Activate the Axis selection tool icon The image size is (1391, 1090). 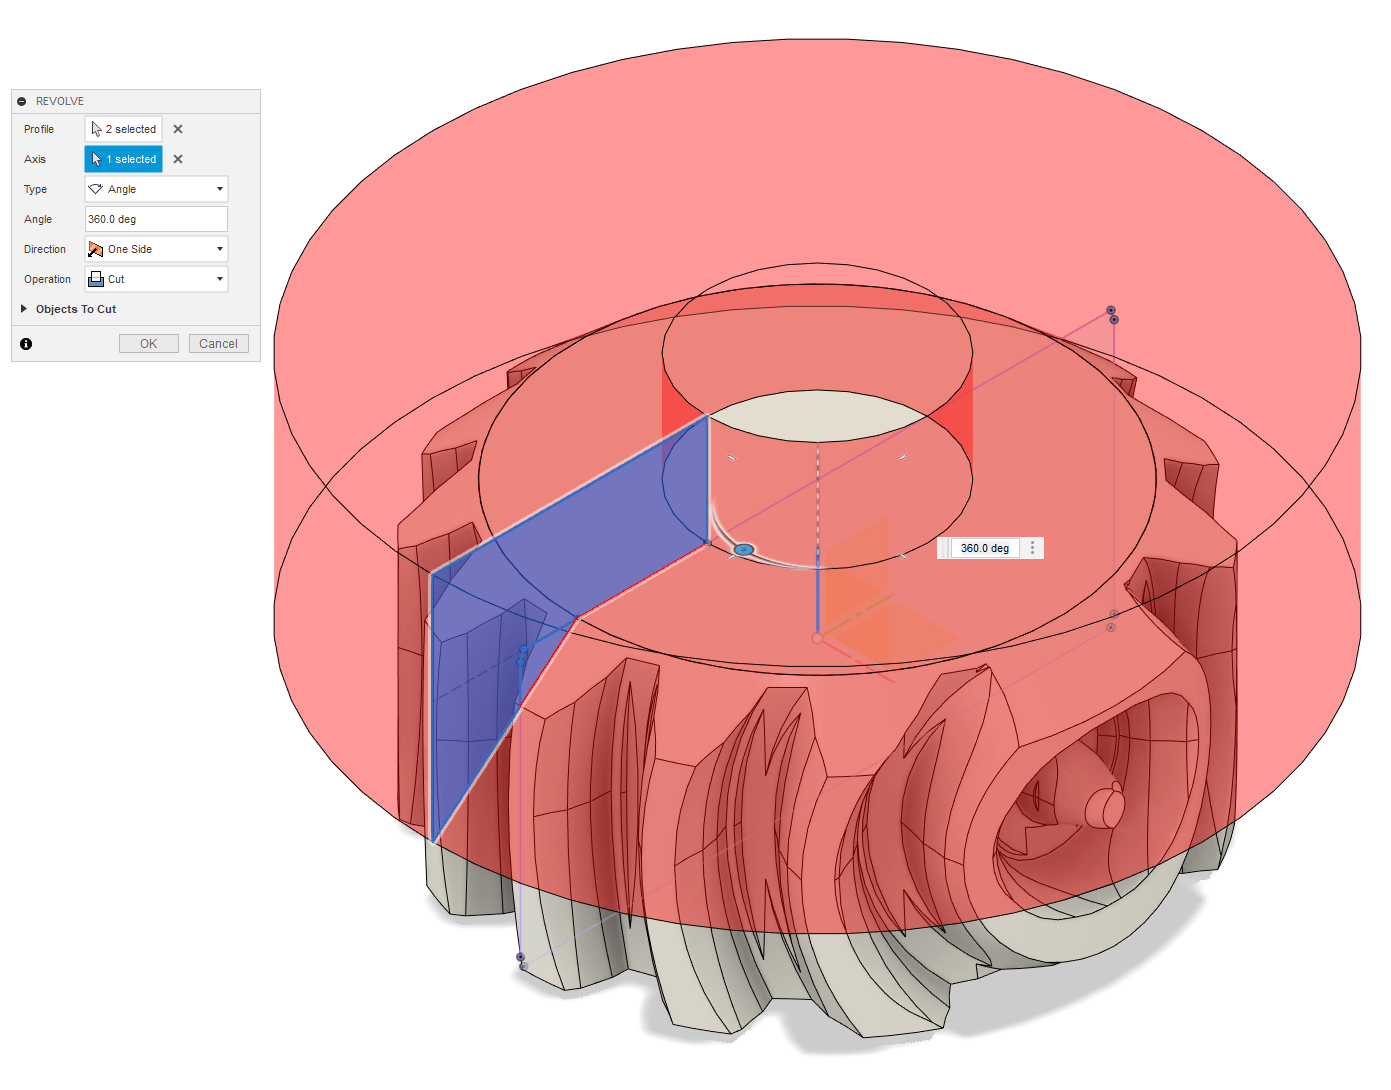[97, 158]
